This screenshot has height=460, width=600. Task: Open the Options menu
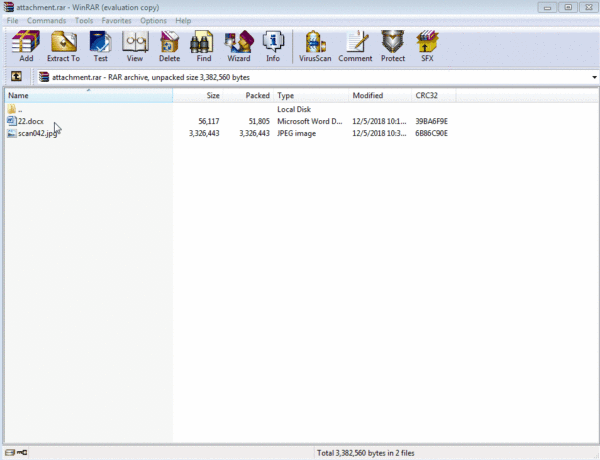(x=153, y=21)
